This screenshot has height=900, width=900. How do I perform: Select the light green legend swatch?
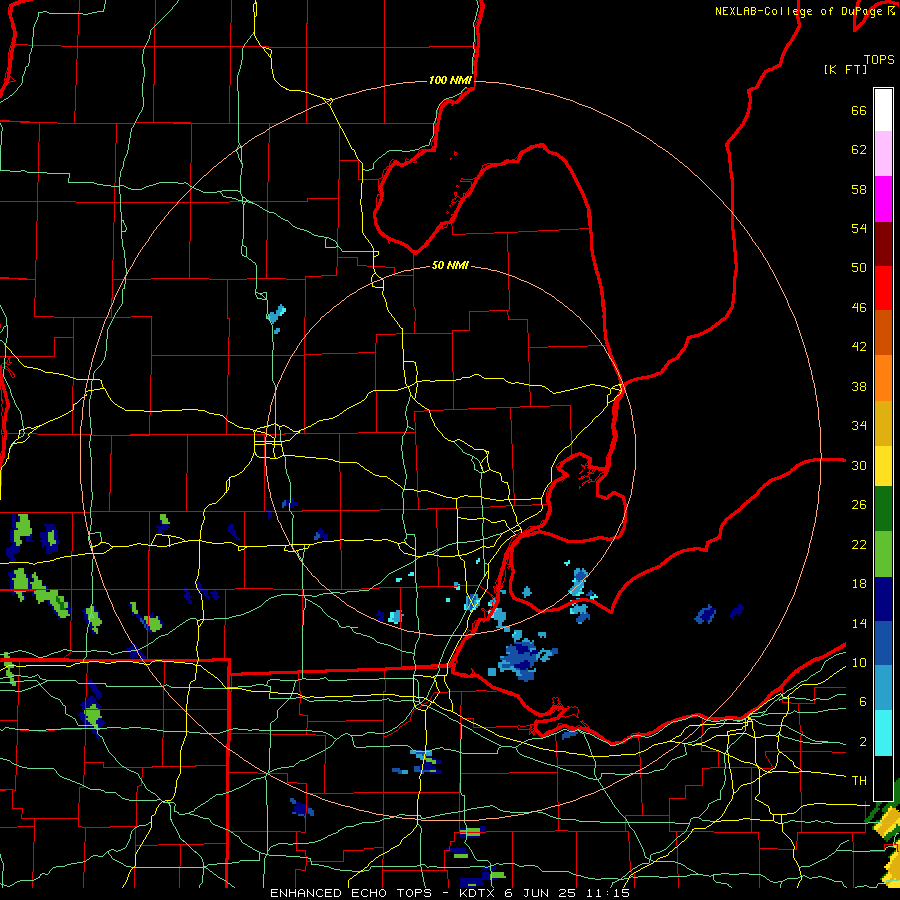(883, 554)
